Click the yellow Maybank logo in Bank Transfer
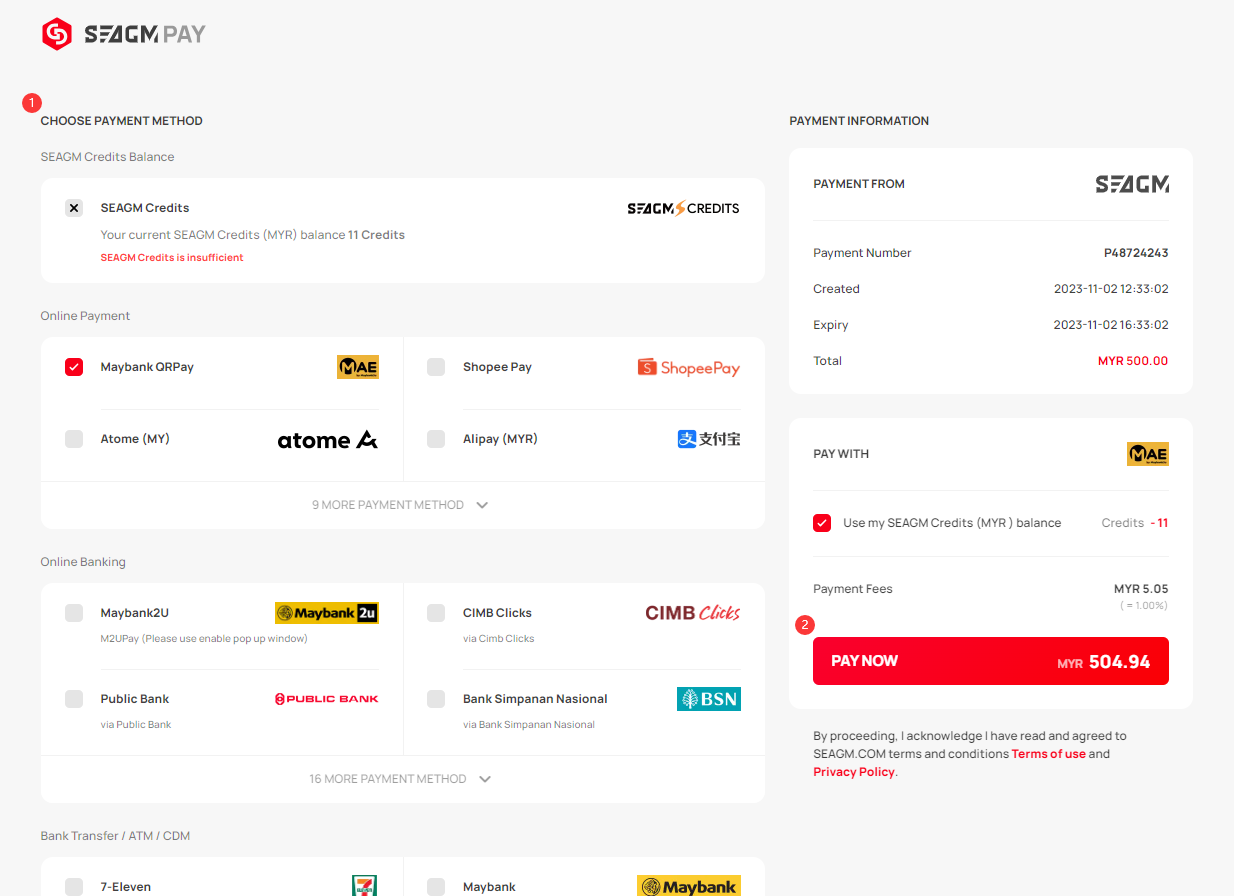The height and width of the screenshot is (896, 1234). click(x=689, y=887)
